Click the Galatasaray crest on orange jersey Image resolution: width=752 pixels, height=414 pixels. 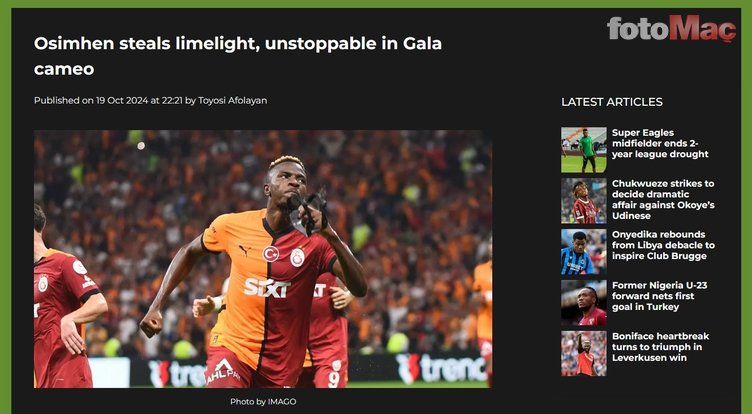297,257
